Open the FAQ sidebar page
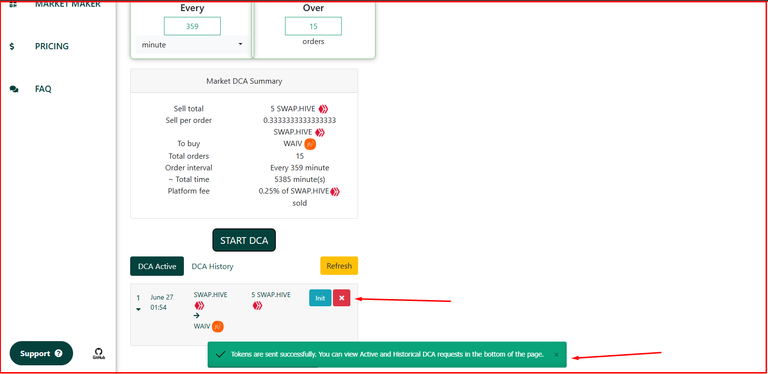Image resolution: width=768 pixels, height=374 pixels. [x=43, y=89]
